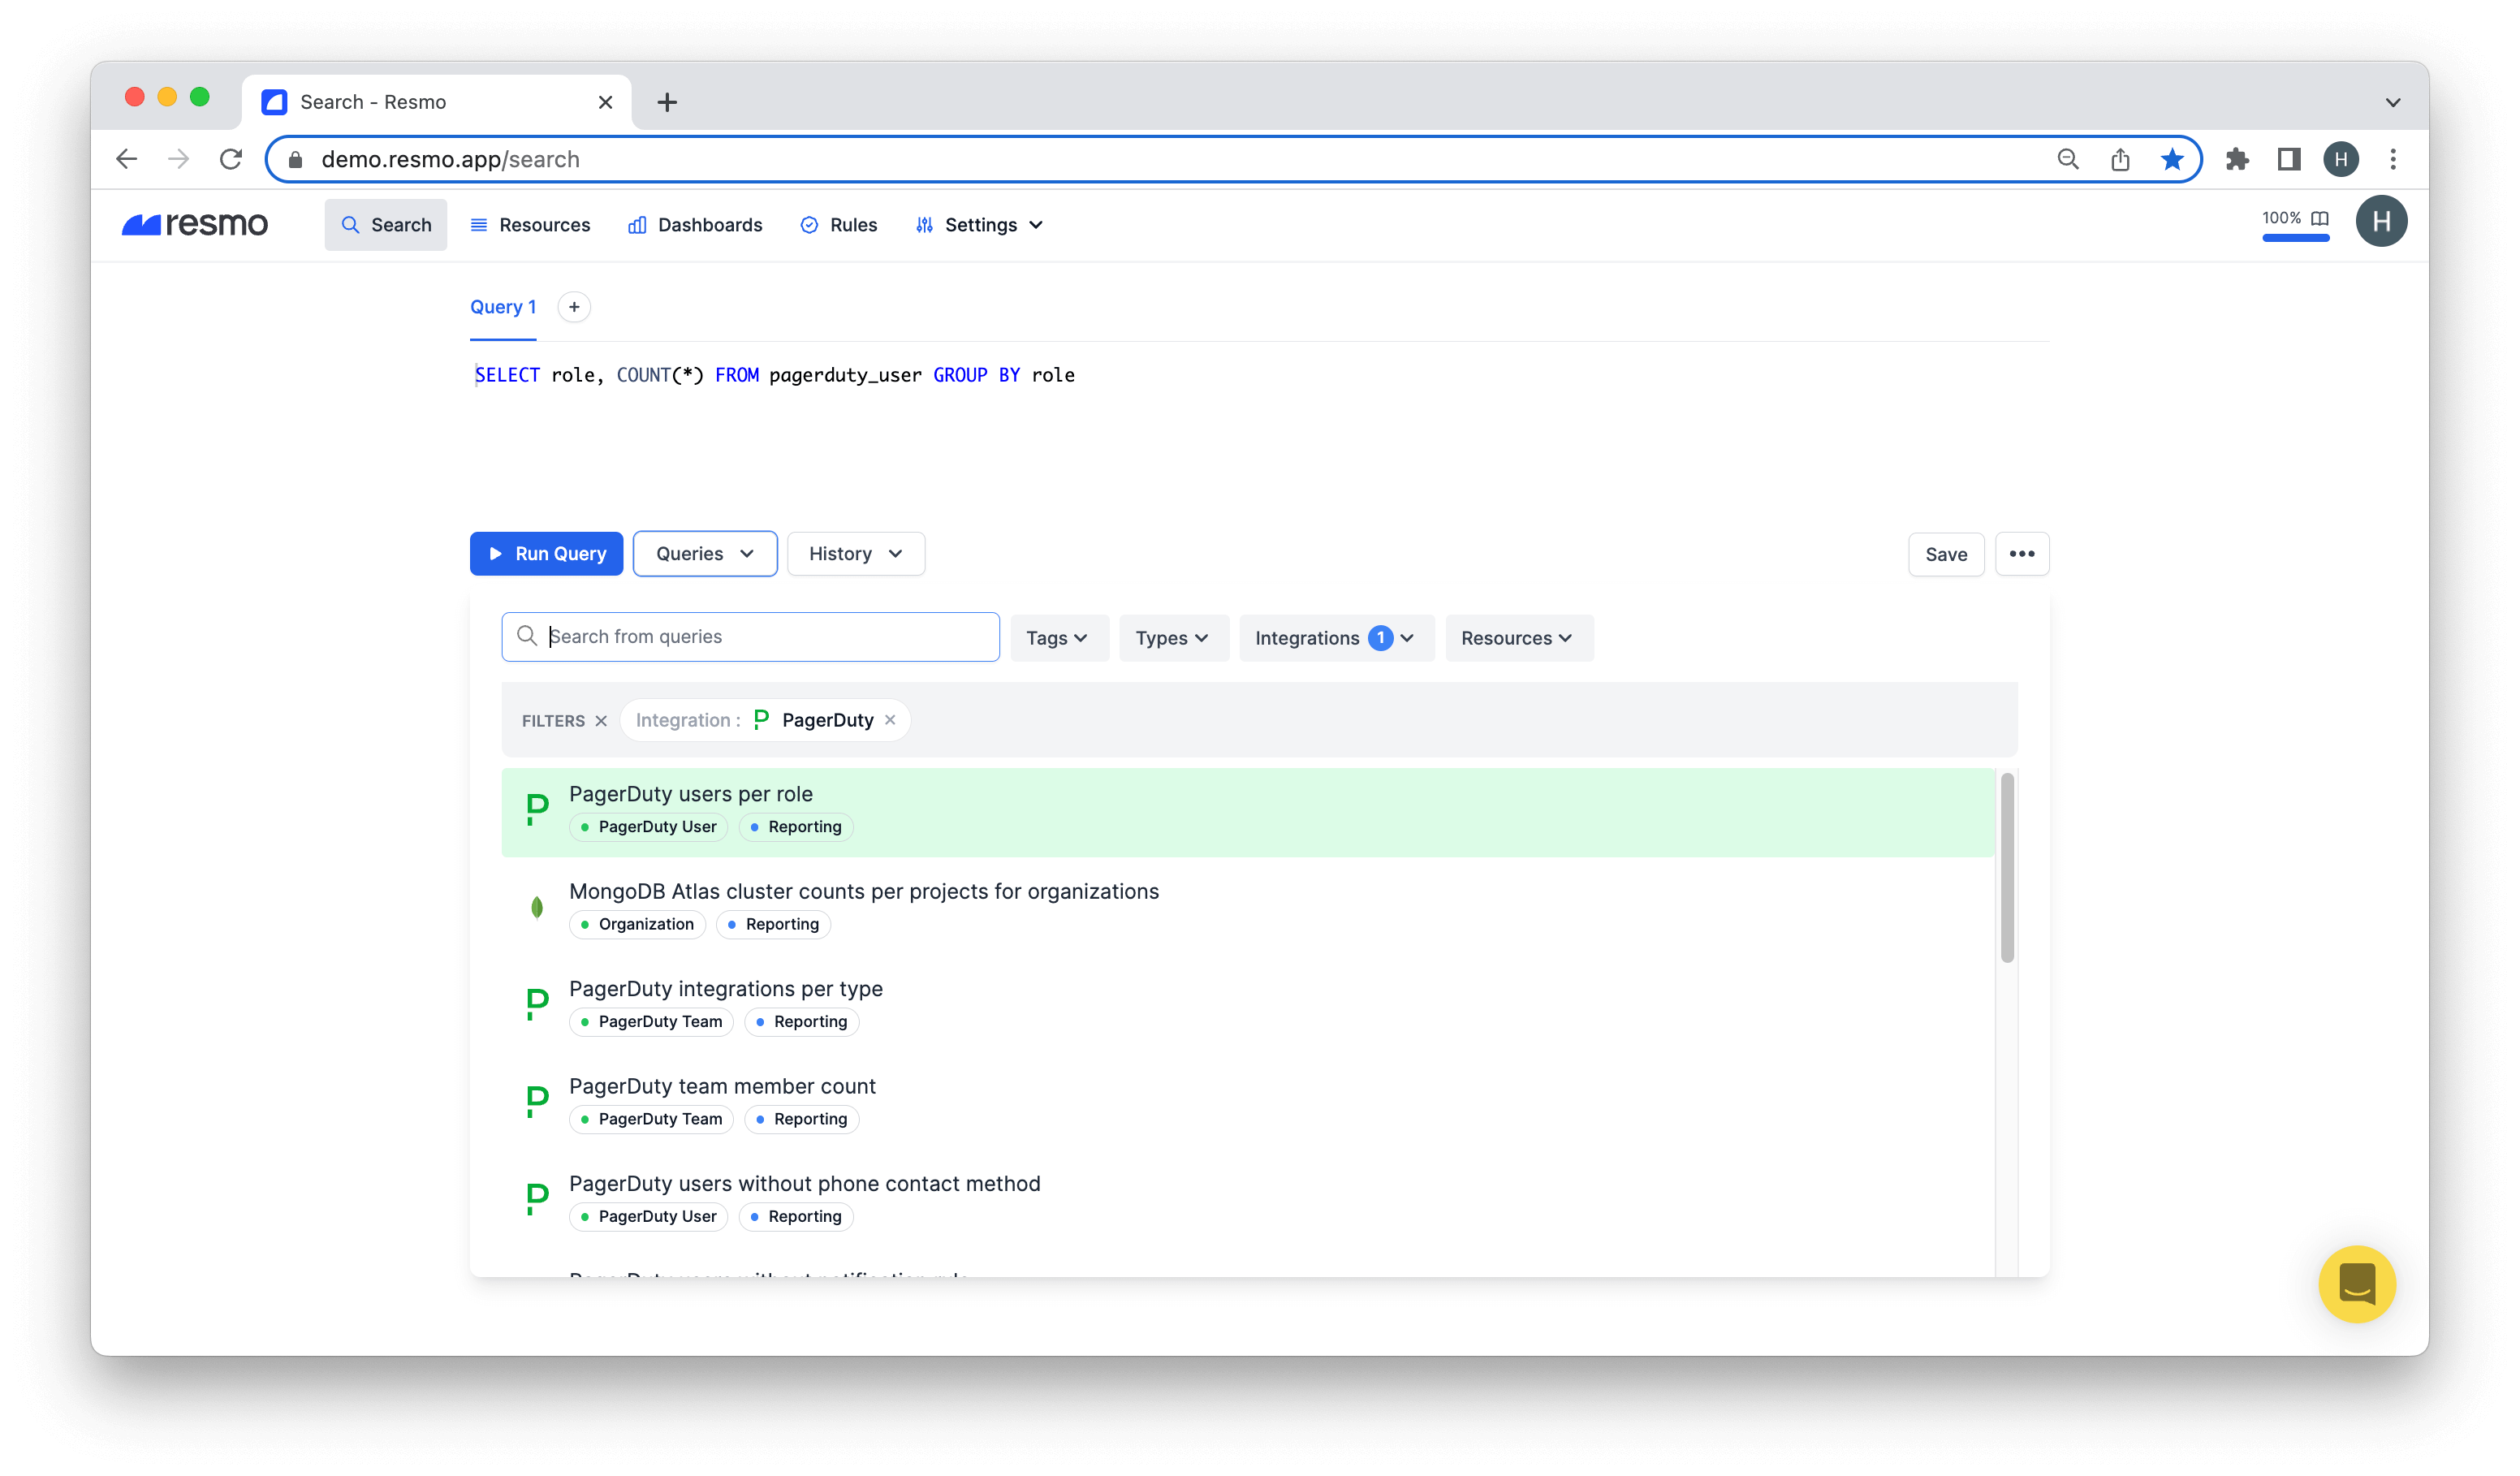Click into the SQL query editor

(x=1259, y=430)
